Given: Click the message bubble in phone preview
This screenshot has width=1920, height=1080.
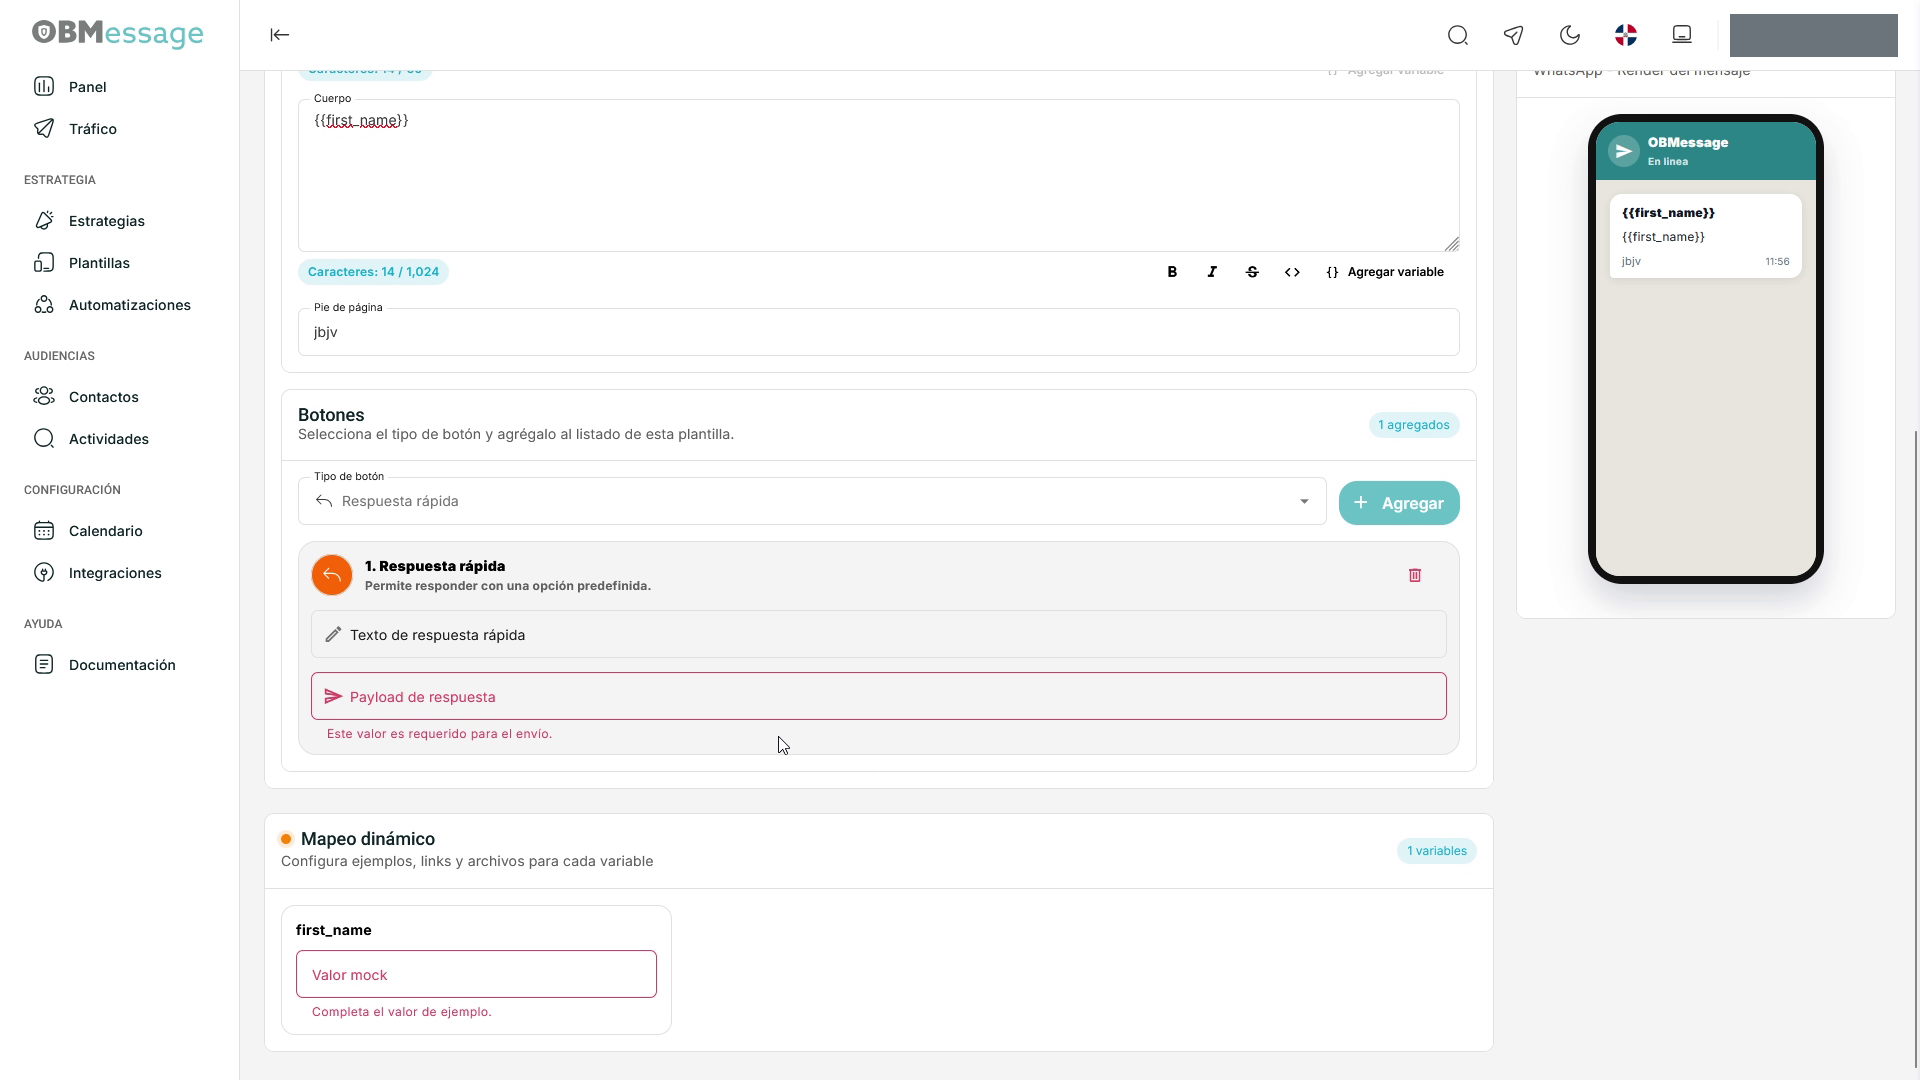Looking at the screenshot, I should 1706,237.
